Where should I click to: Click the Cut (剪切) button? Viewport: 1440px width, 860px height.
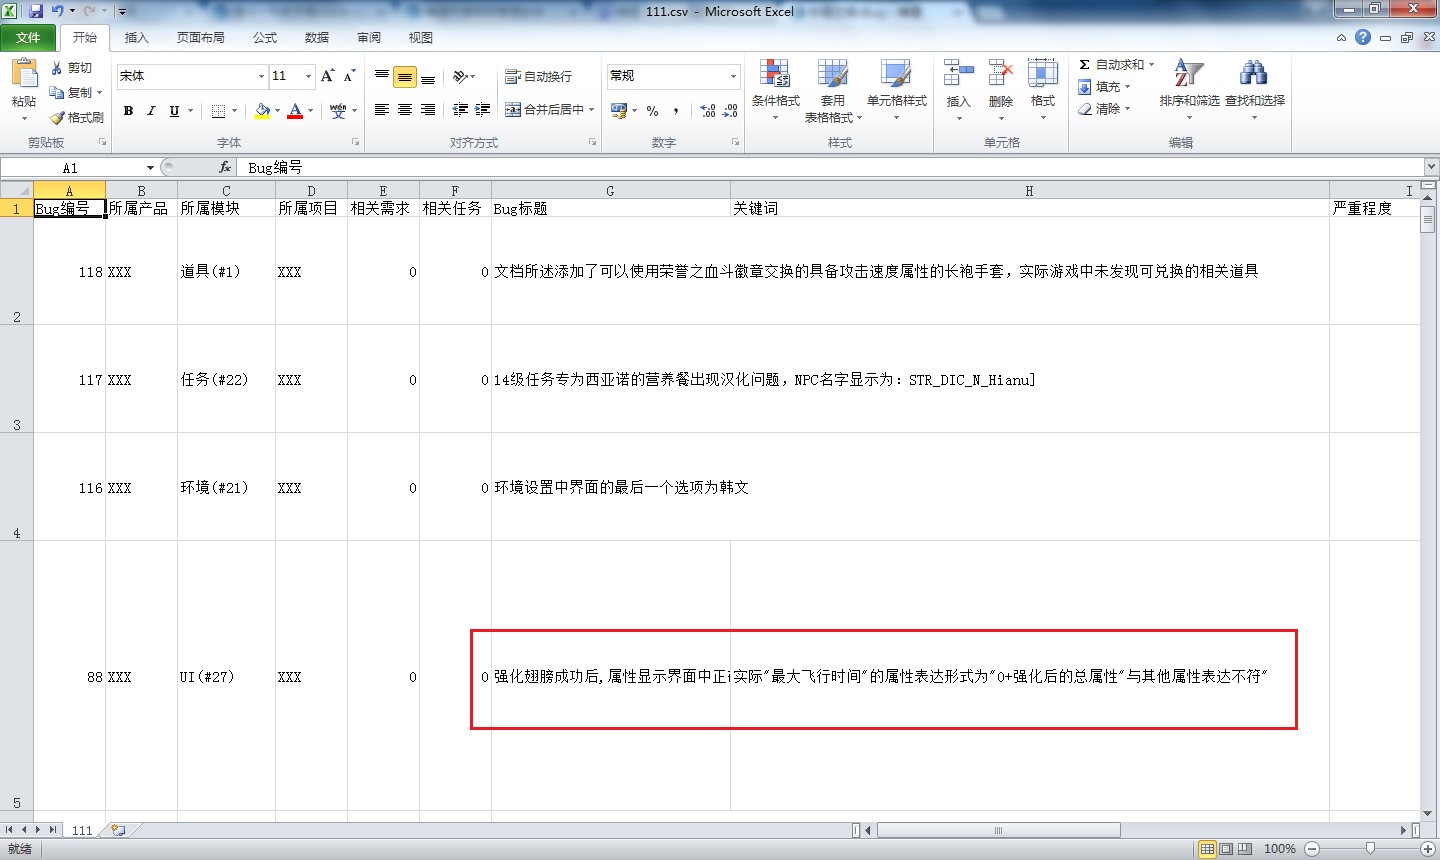[72, 68]
